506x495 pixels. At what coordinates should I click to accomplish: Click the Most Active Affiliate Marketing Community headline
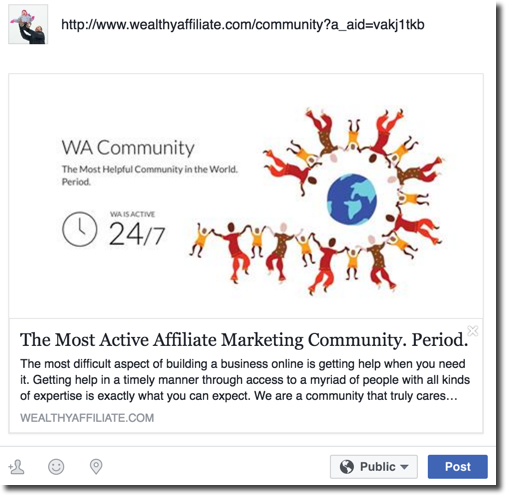coord(244,340)
